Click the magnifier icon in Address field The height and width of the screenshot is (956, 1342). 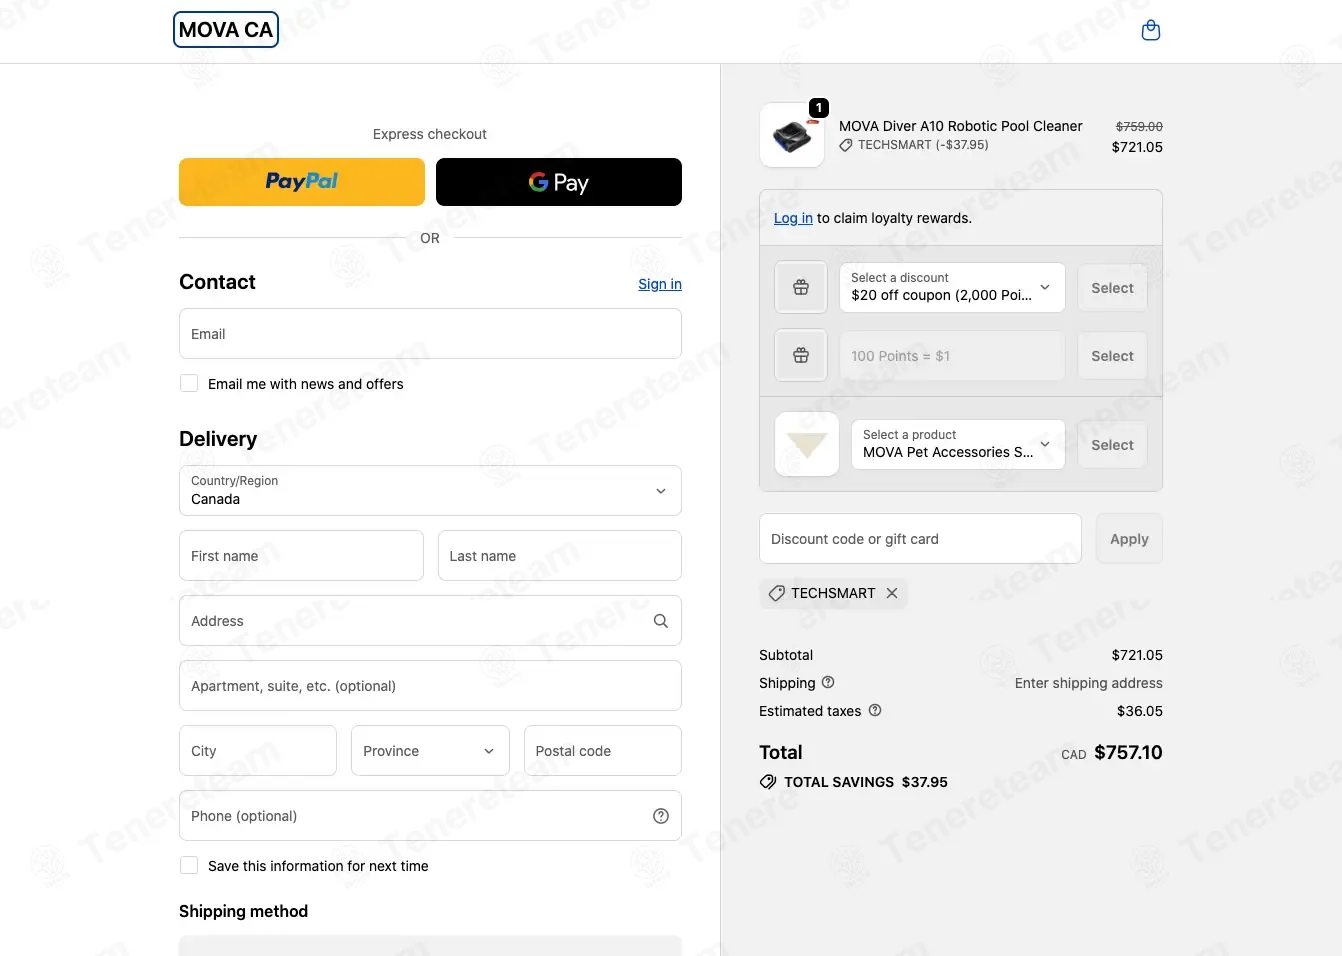661,621
